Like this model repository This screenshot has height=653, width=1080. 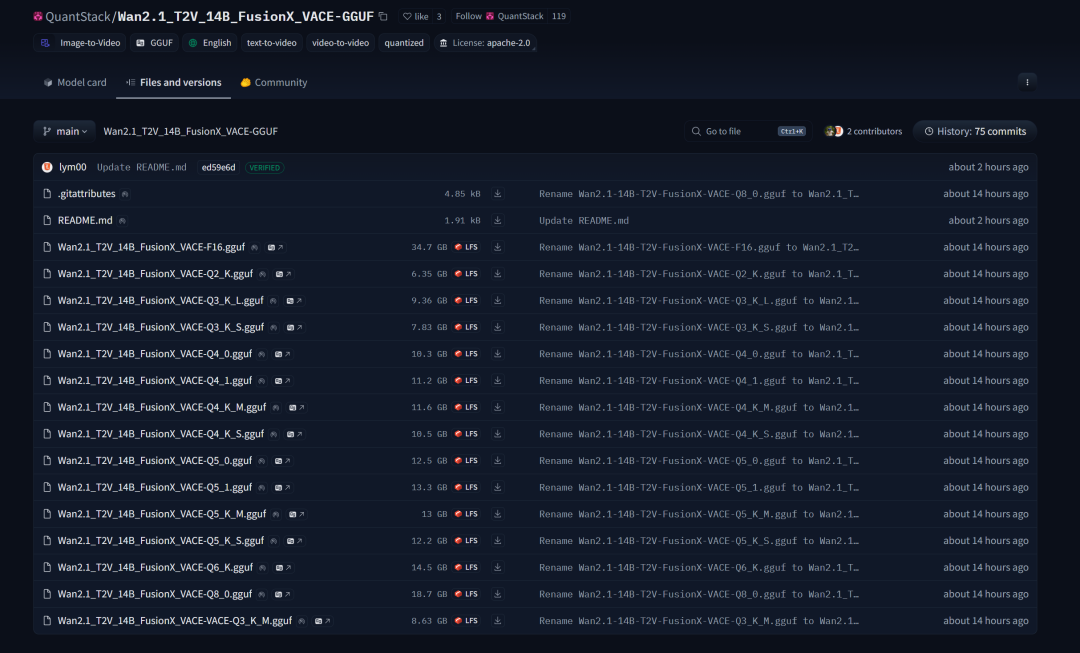[x=415, y=17]
